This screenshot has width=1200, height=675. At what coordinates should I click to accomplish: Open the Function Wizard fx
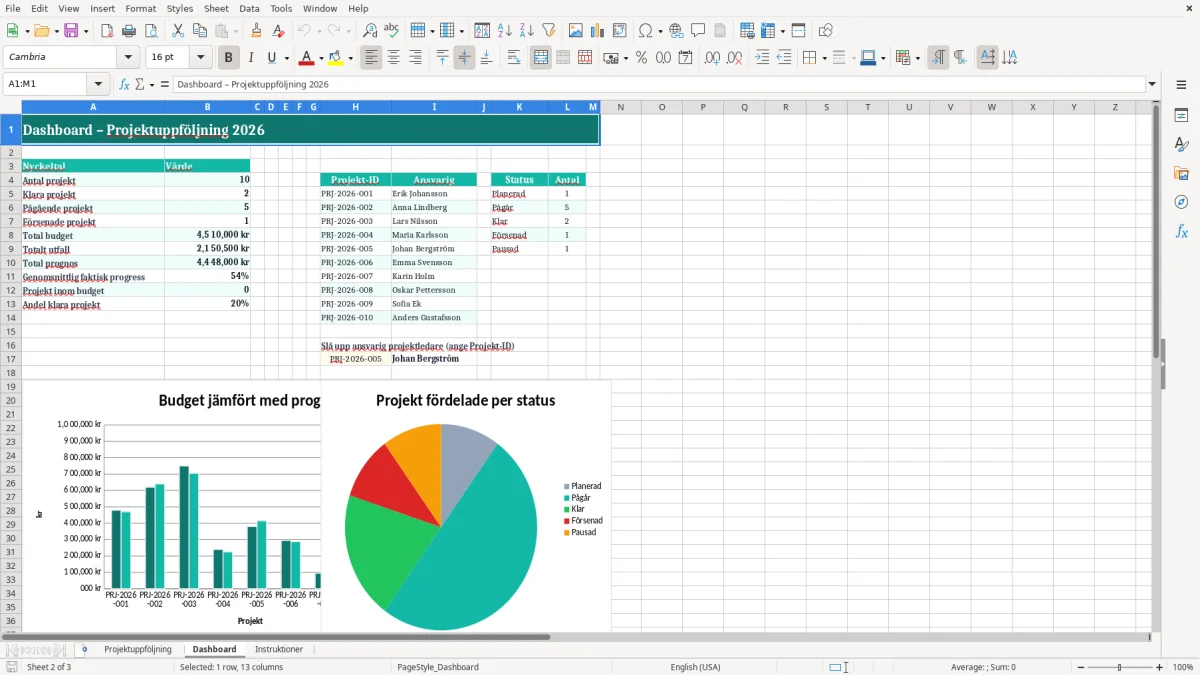coord(125,85)
